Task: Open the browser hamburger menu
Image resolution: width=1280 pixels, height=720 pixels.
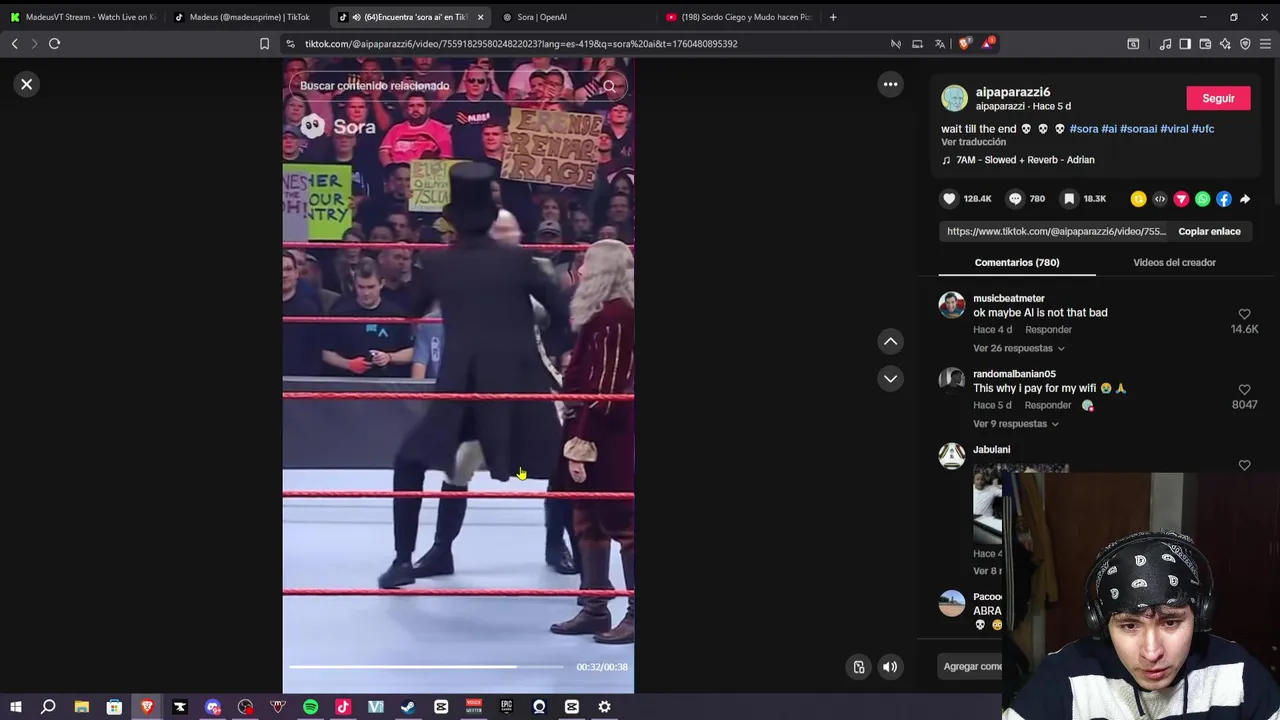Action: (1265, 44)
